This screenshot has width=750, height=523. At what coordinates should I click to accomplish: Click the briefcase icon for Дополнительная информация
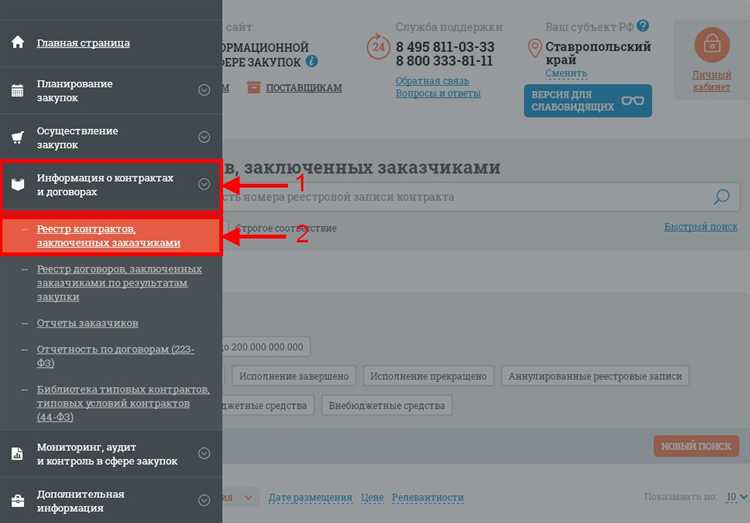tap(17, 500)
